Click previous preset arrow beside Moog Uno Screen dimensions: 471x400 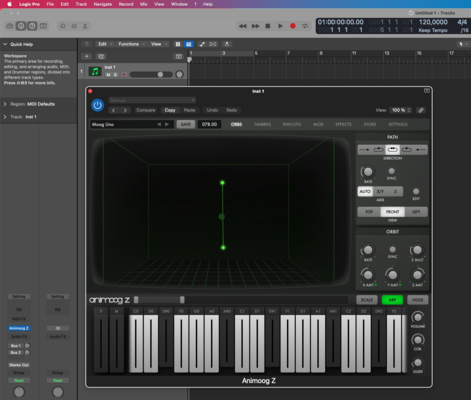pyautogui.click(x=159, y=124)
